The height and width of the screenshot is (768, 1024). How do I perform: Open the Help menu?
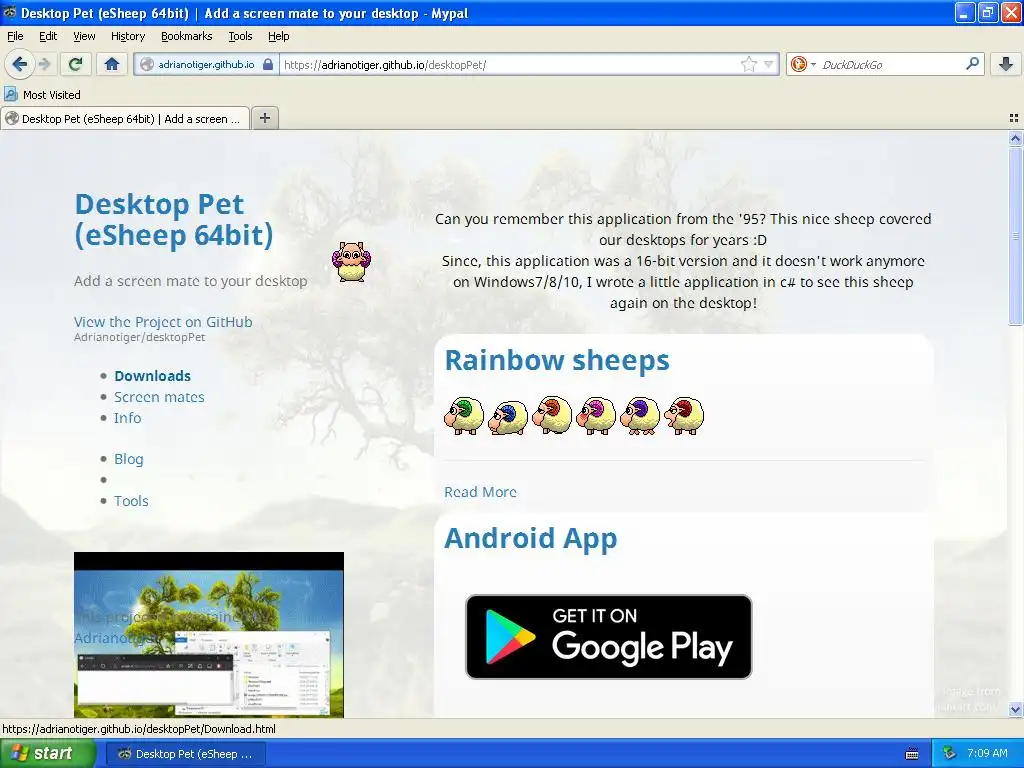278,37
